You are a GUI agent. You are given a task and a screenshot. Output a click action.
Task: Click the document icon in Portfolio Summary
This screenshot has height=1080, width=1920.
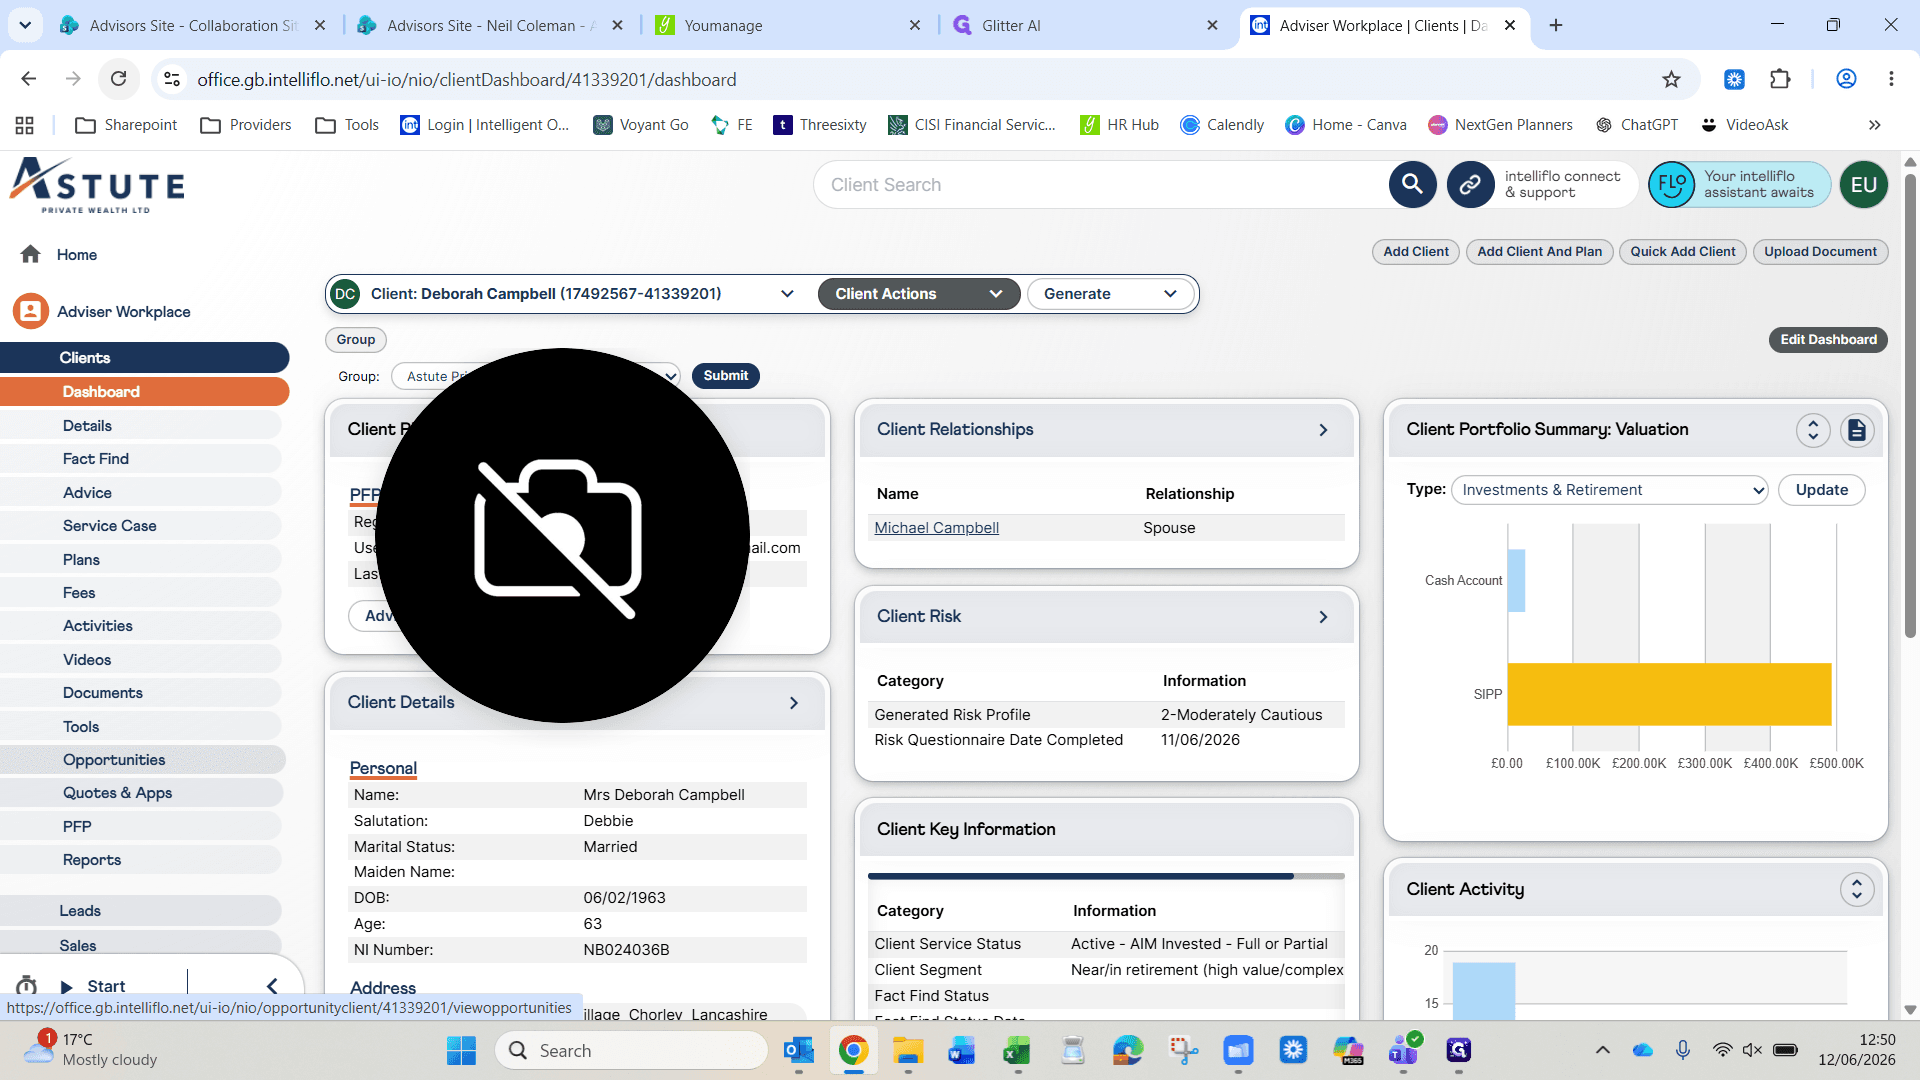[x=1857, y=430]
